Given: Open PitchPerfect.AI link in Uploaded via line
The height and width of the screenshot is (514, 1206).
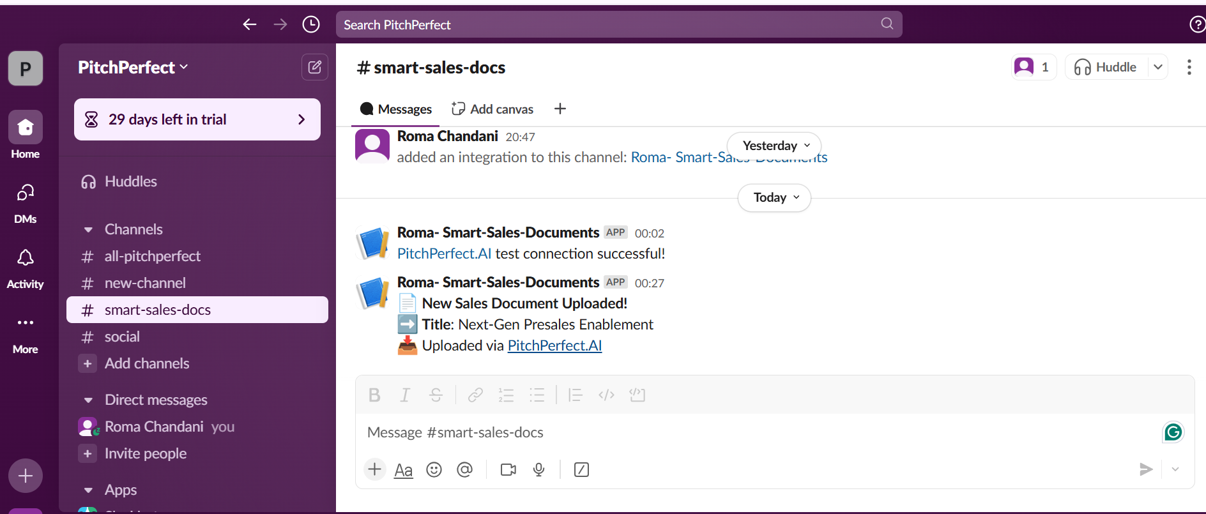Looking at the screenshot, I should click(x=554, y=346).
